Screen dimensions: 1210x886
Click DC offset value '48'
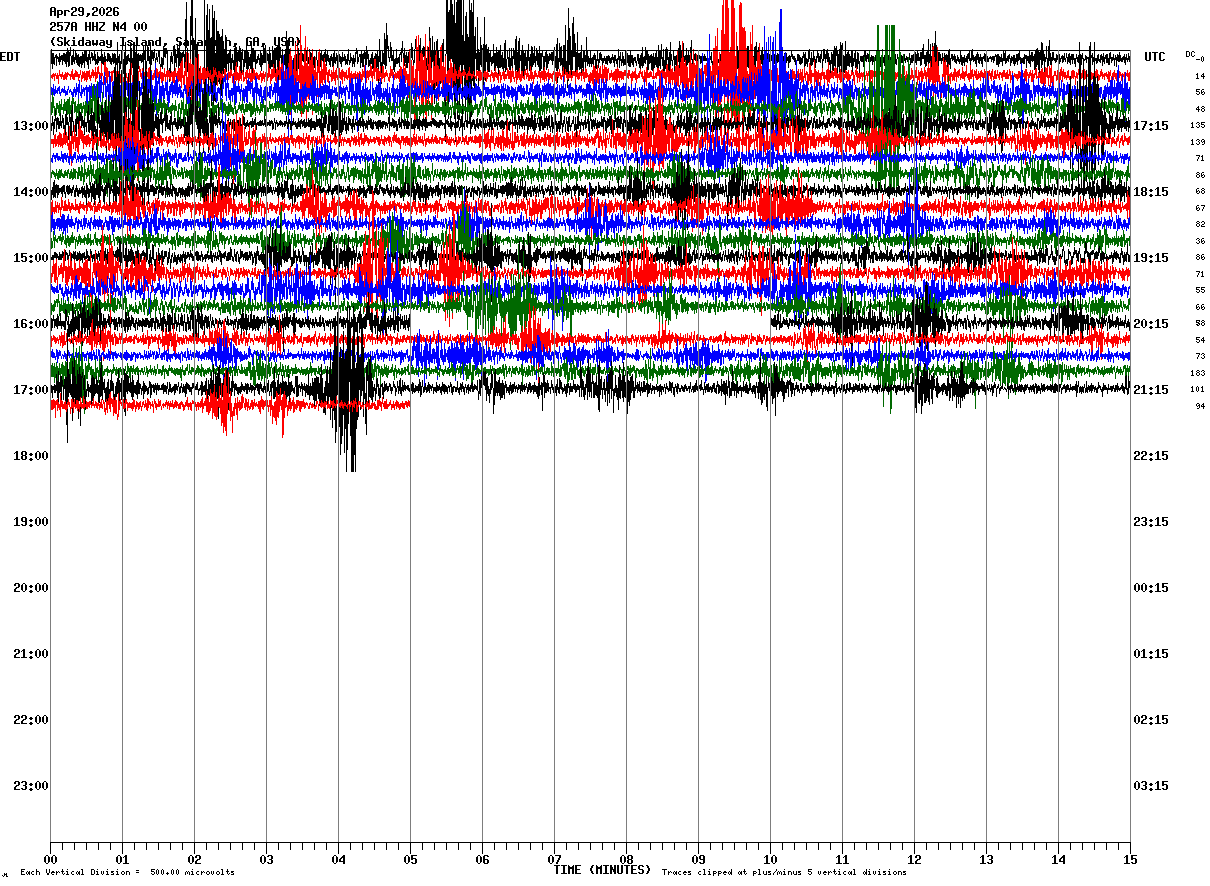[1200, 109]
